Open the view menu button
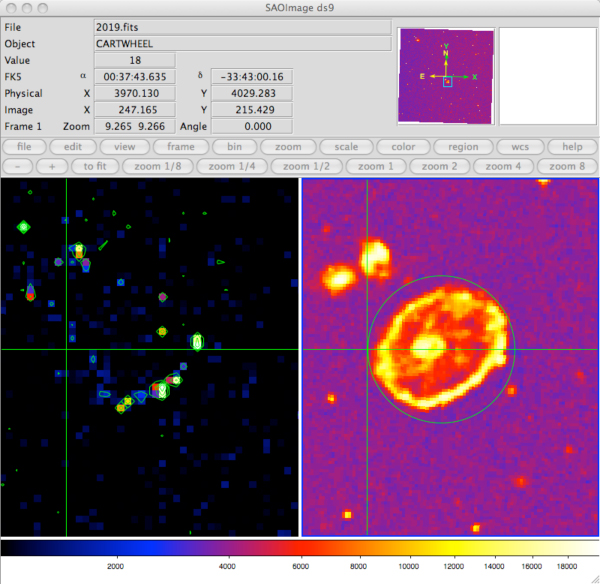The height and width of the screenshot is (584, 600). [x=124, y=147]
